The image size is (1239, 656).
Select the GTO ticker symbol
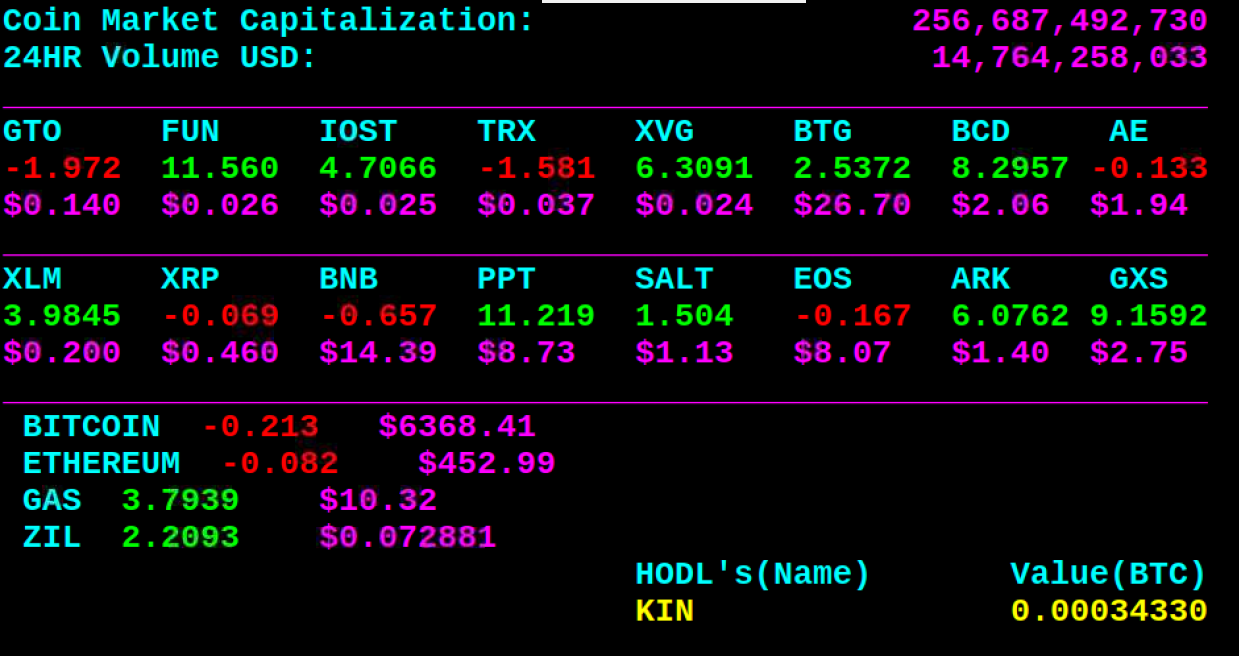coord(30,130)
